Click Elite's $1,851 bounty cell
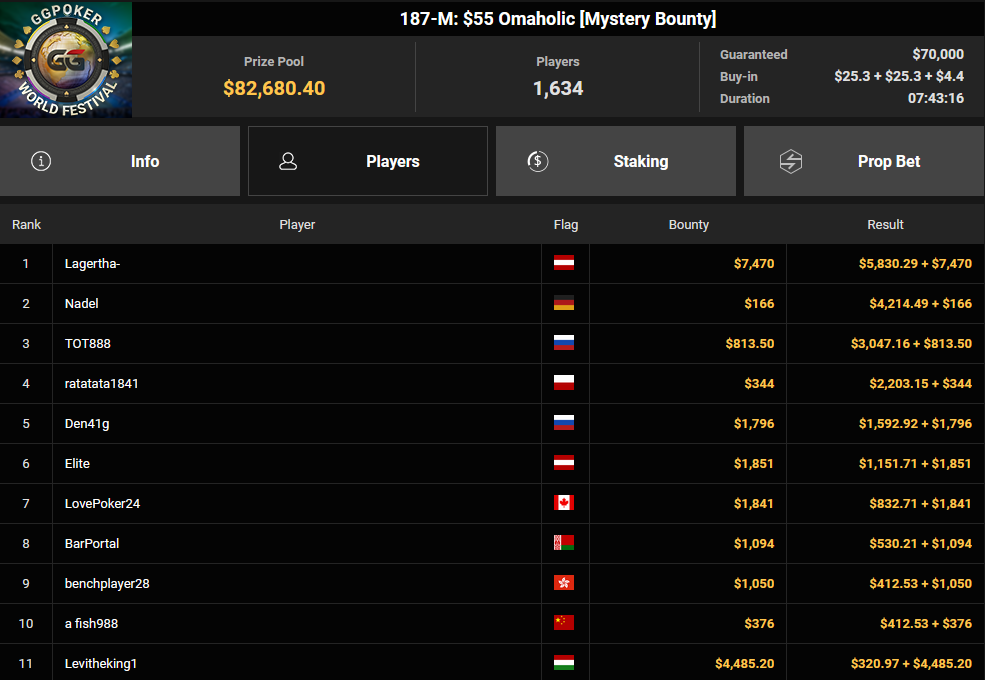The image size is (985, 680). [688, 463]
